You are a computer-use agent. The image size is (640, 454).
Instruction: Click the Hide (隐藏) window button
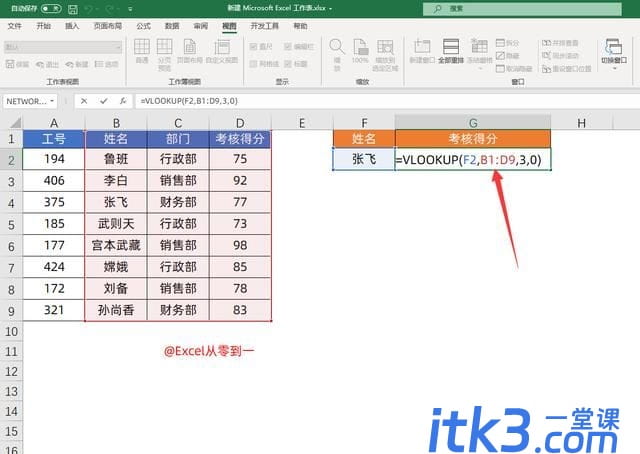coord(507,56)
